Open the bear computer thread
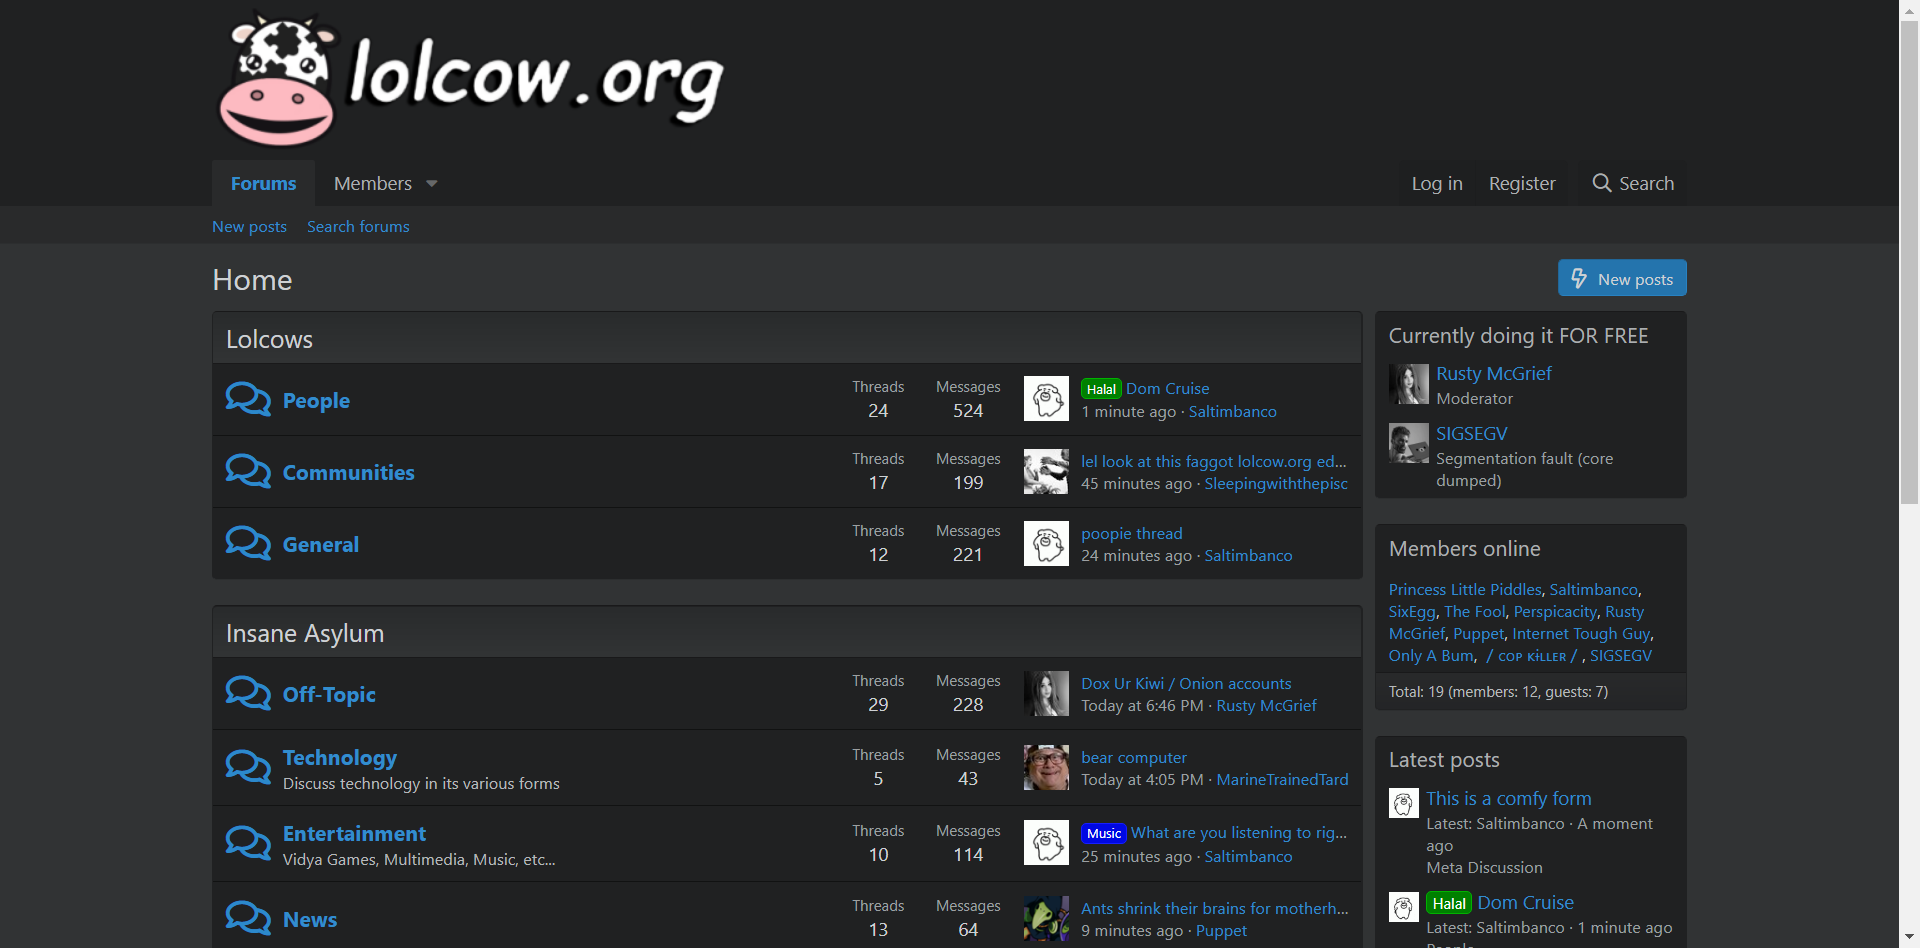Viewport: 1920px width, 948px height. pos(1134,757)
